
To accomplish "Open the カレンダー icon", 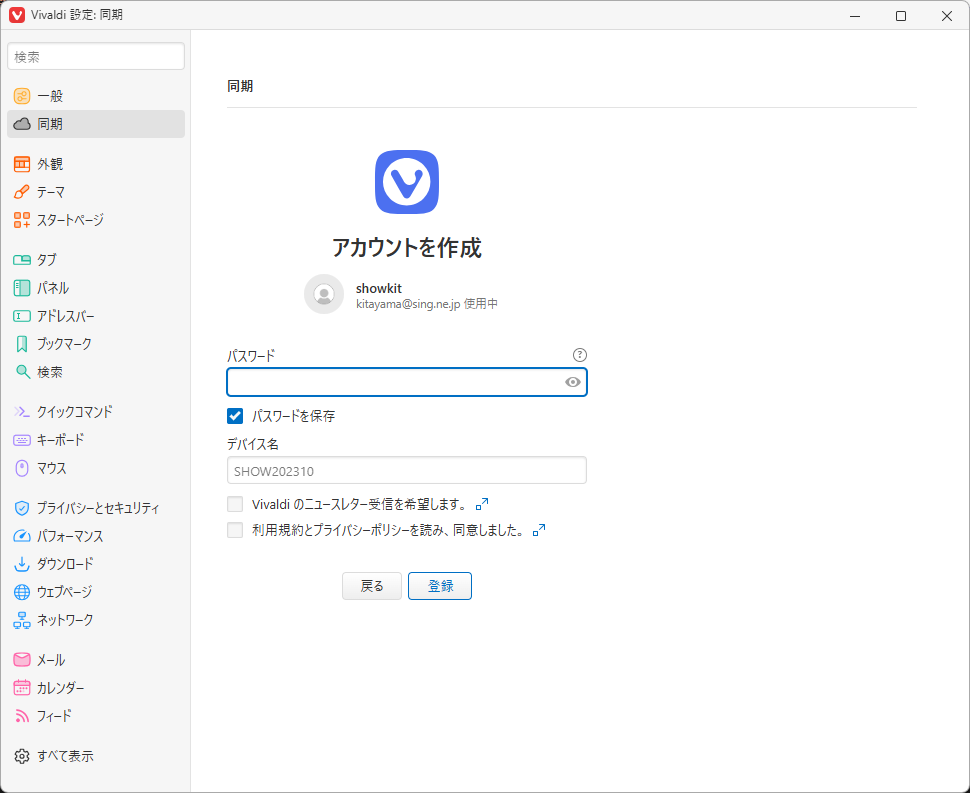I will click(22, 687).
